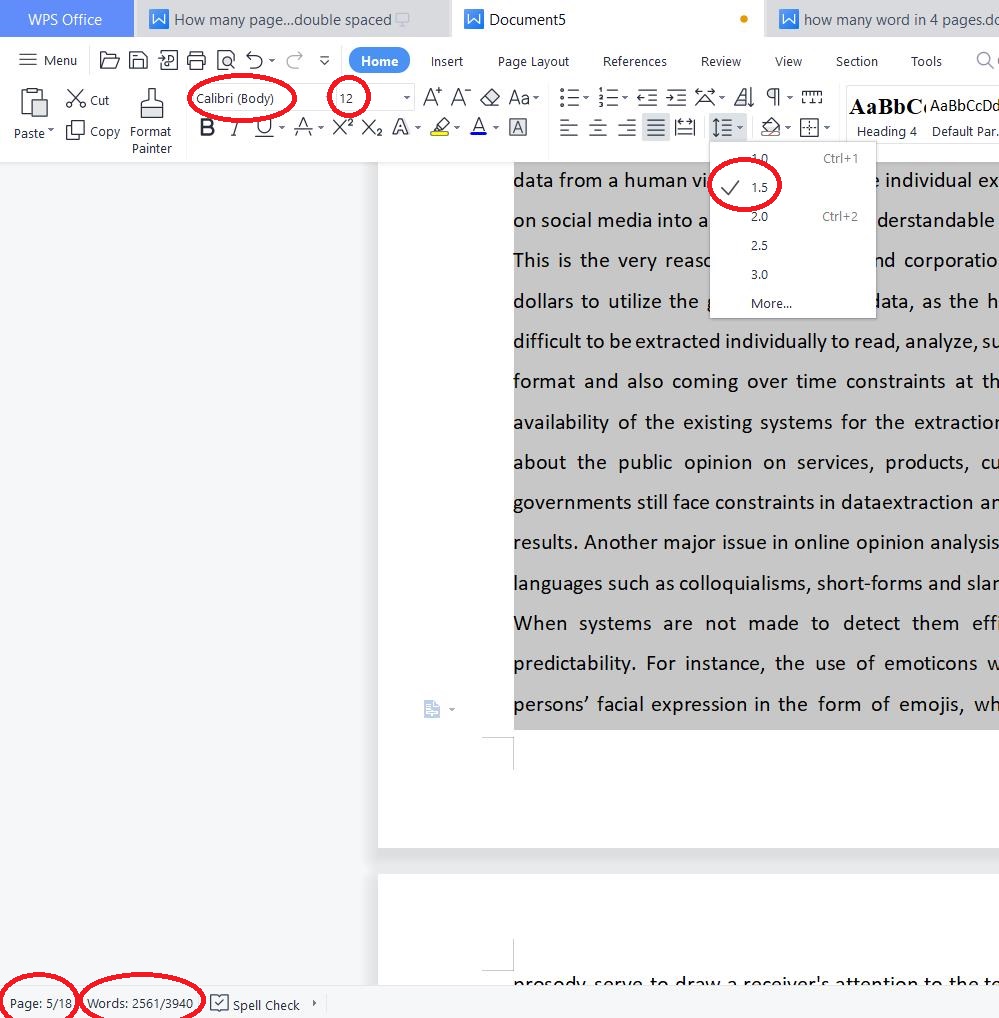Open the print preview
The image size is (999, 1018).
[227, 60]
